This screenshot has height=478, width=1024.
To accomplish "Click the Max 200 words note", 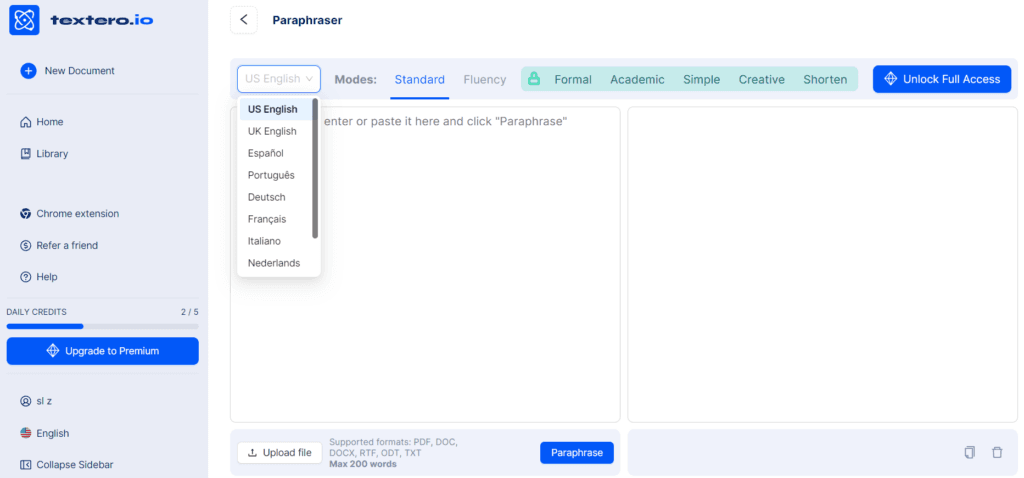I will (362, 464).
